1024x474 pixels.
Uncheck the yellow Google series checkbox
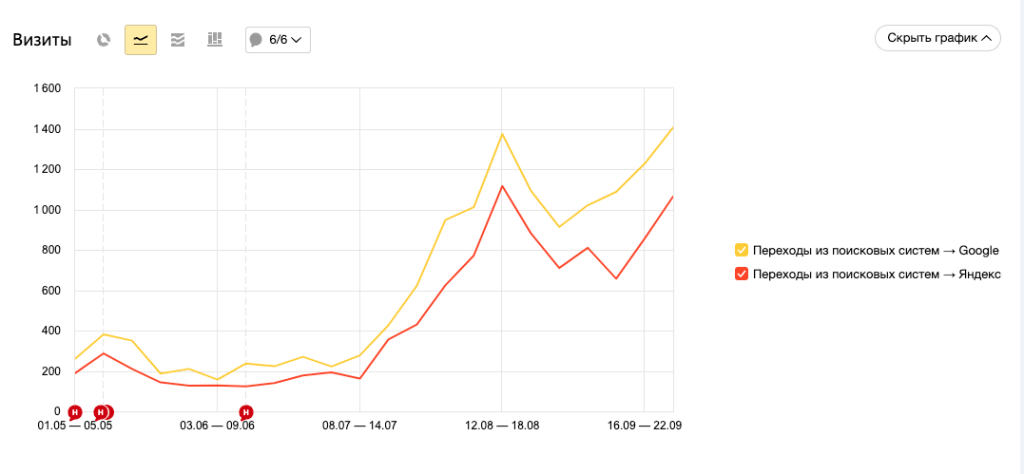tap(741, 250)
